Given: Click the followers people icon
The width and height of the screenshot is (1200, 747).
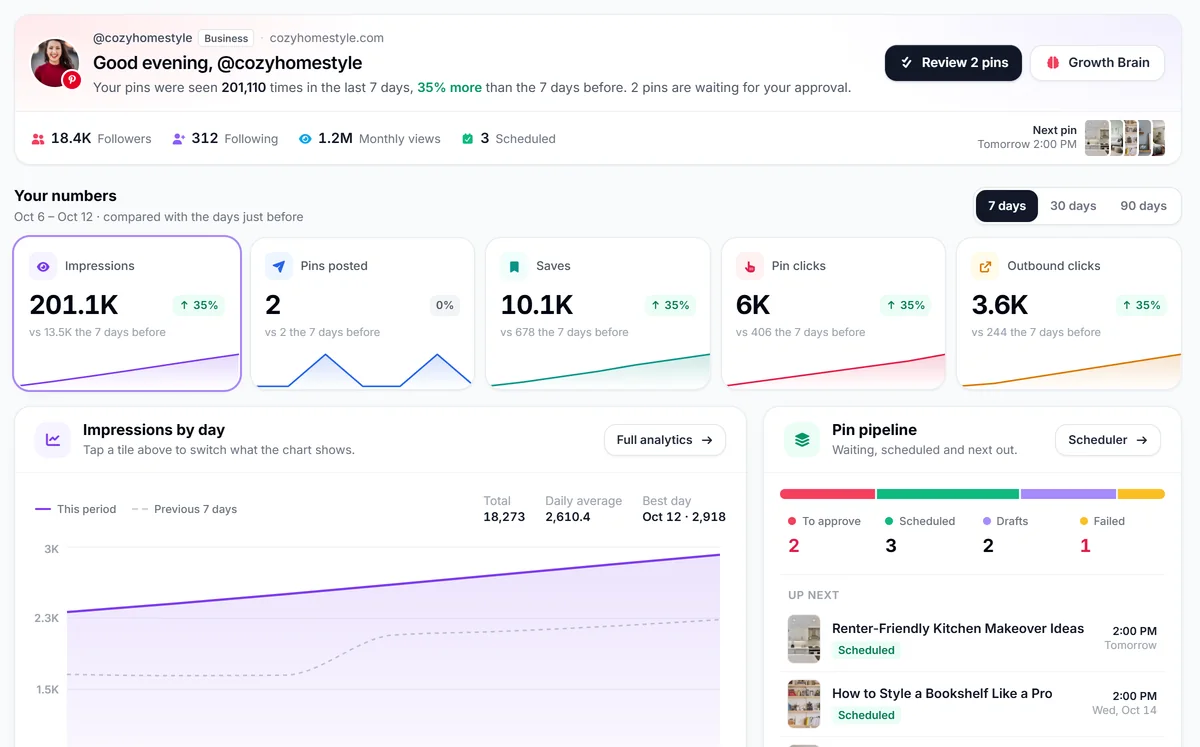Looking at the screenshot, I should 38,139.
